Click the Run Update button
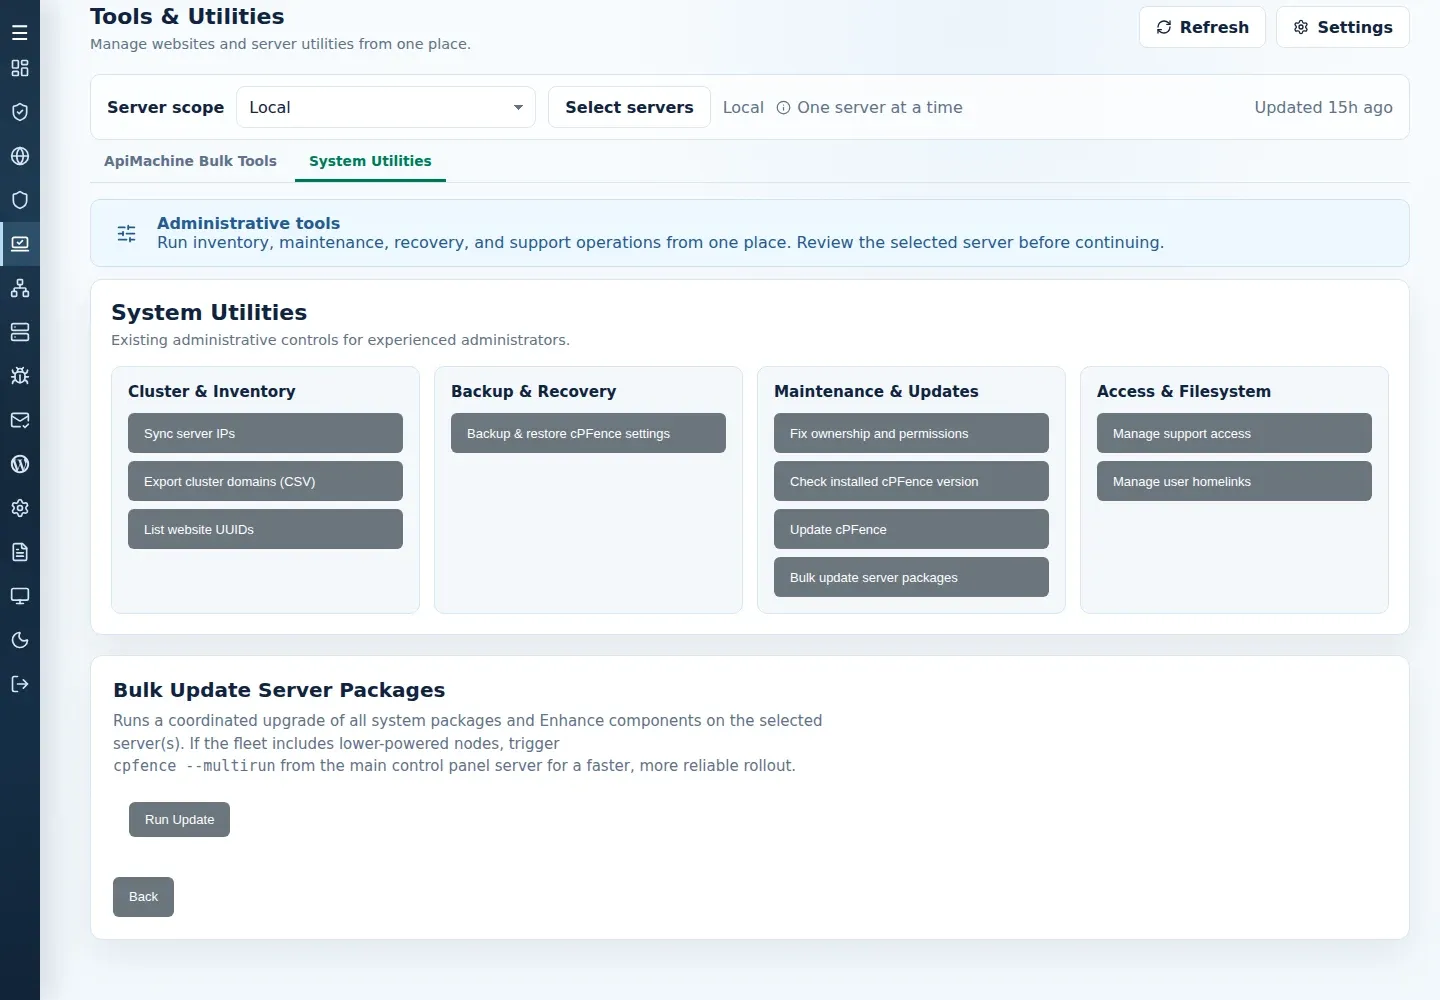Viewport: 1440px width, 1000px height. tap(179, 819)
